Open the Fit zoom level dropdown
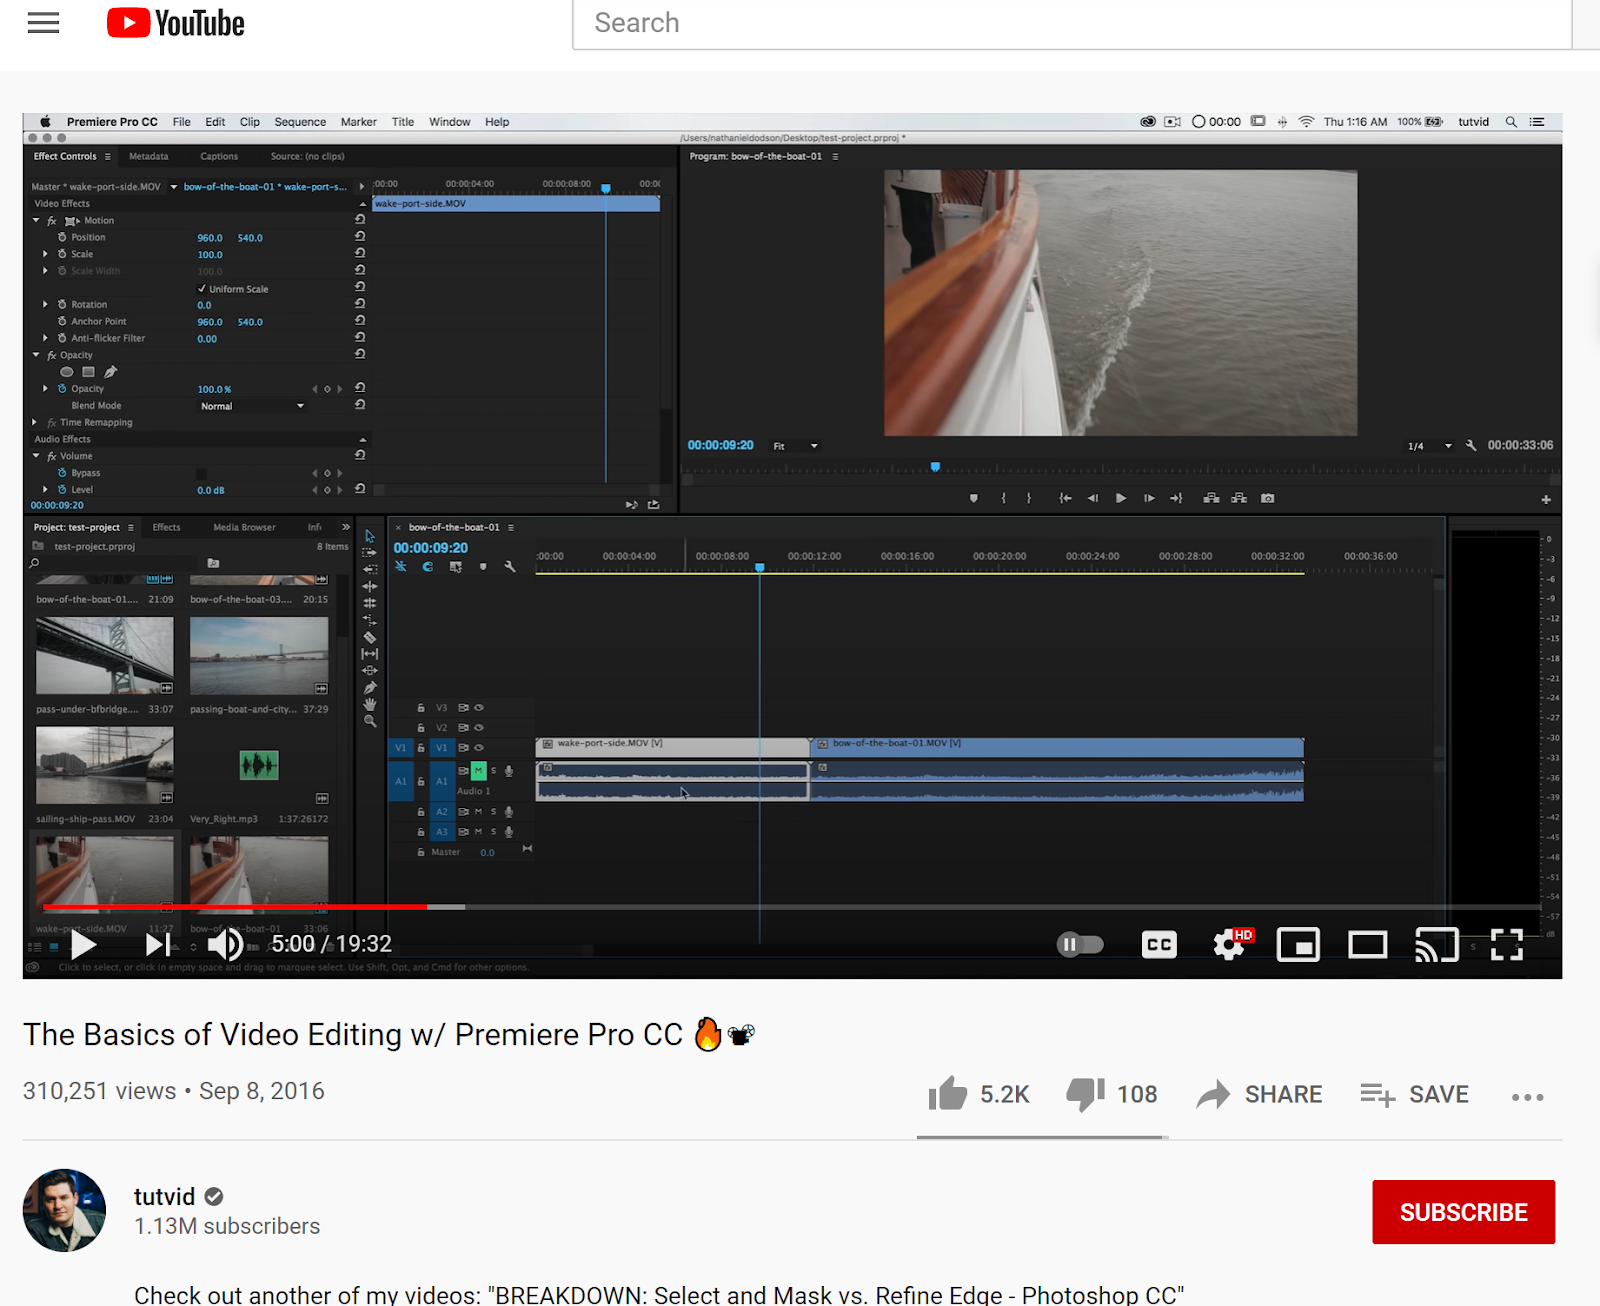This screenshot has width=1600, height=1306. (x=795, y=446)
